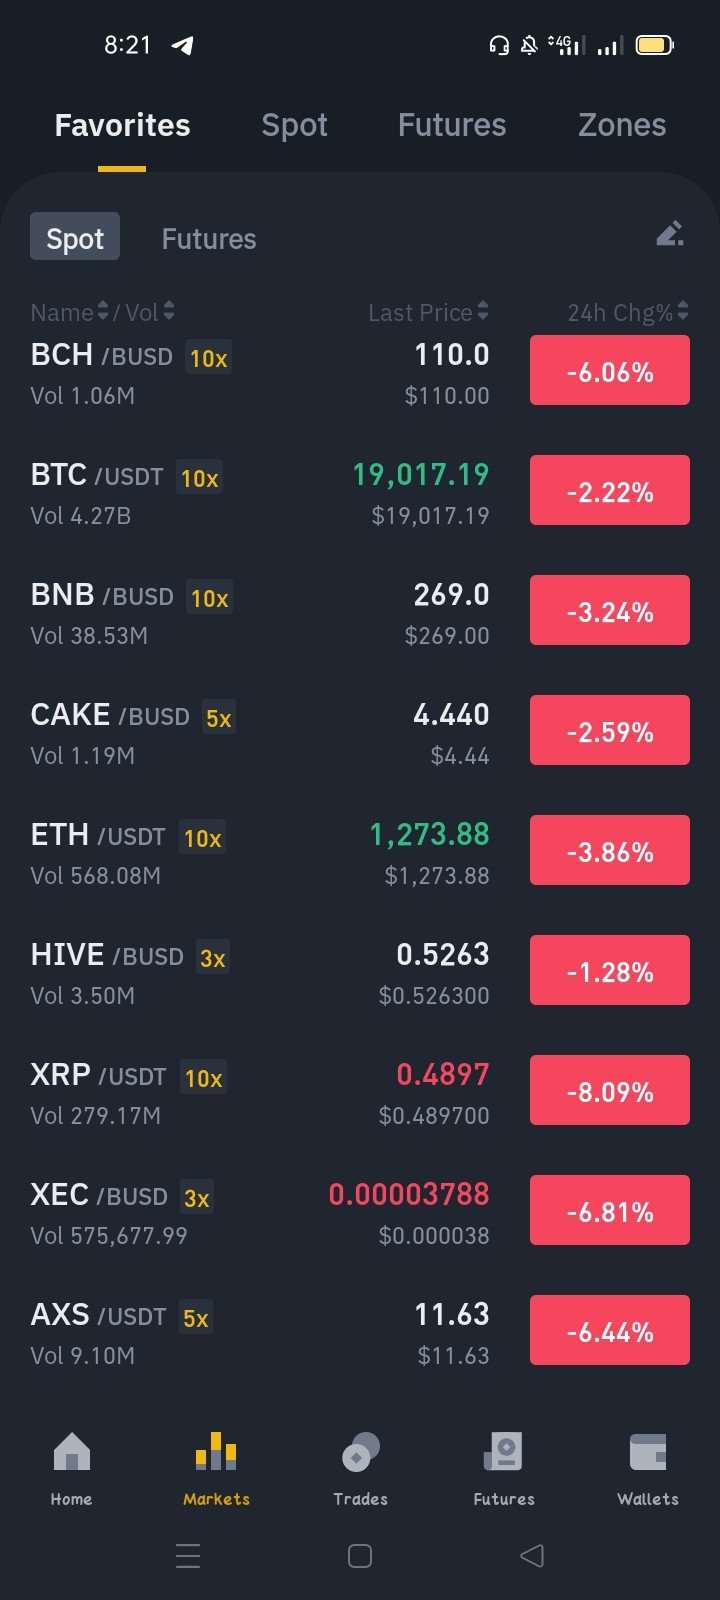Tap the Android home square button

coord(360,1555)
